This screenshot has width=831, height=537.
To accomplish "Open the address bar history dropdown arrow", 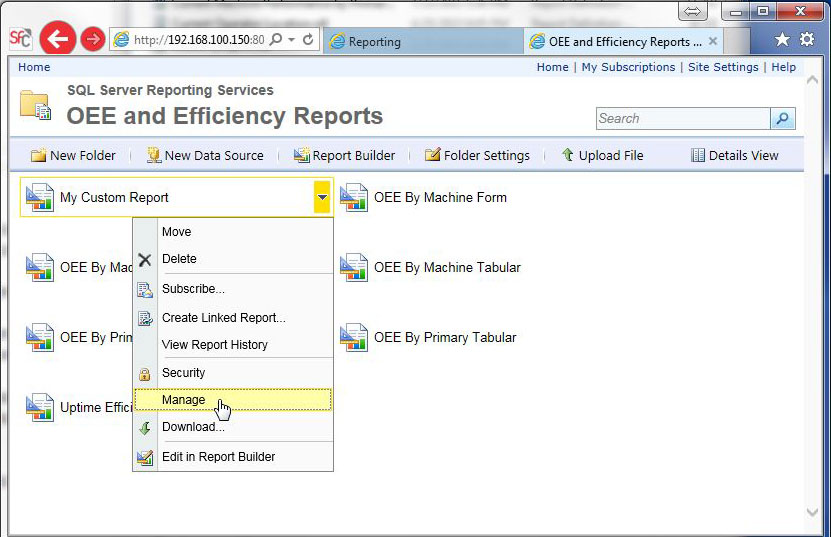I will click(x=291, y=40).
